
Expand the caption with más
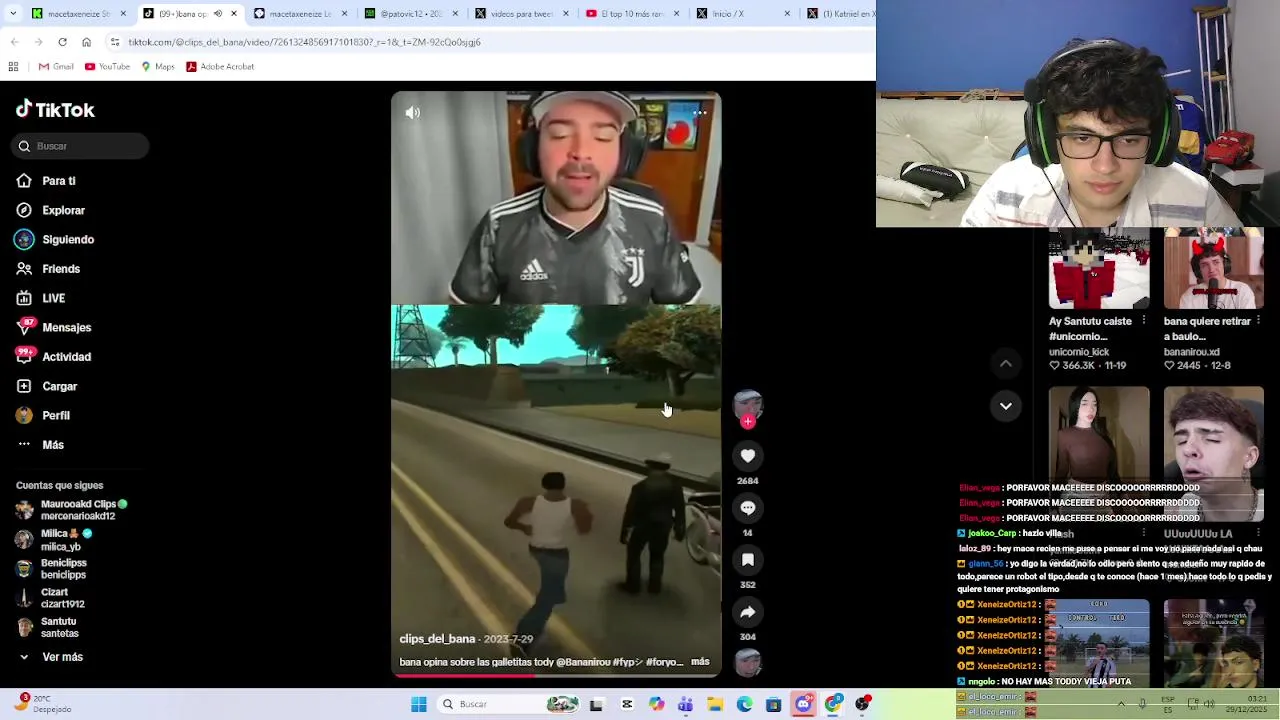700,662
